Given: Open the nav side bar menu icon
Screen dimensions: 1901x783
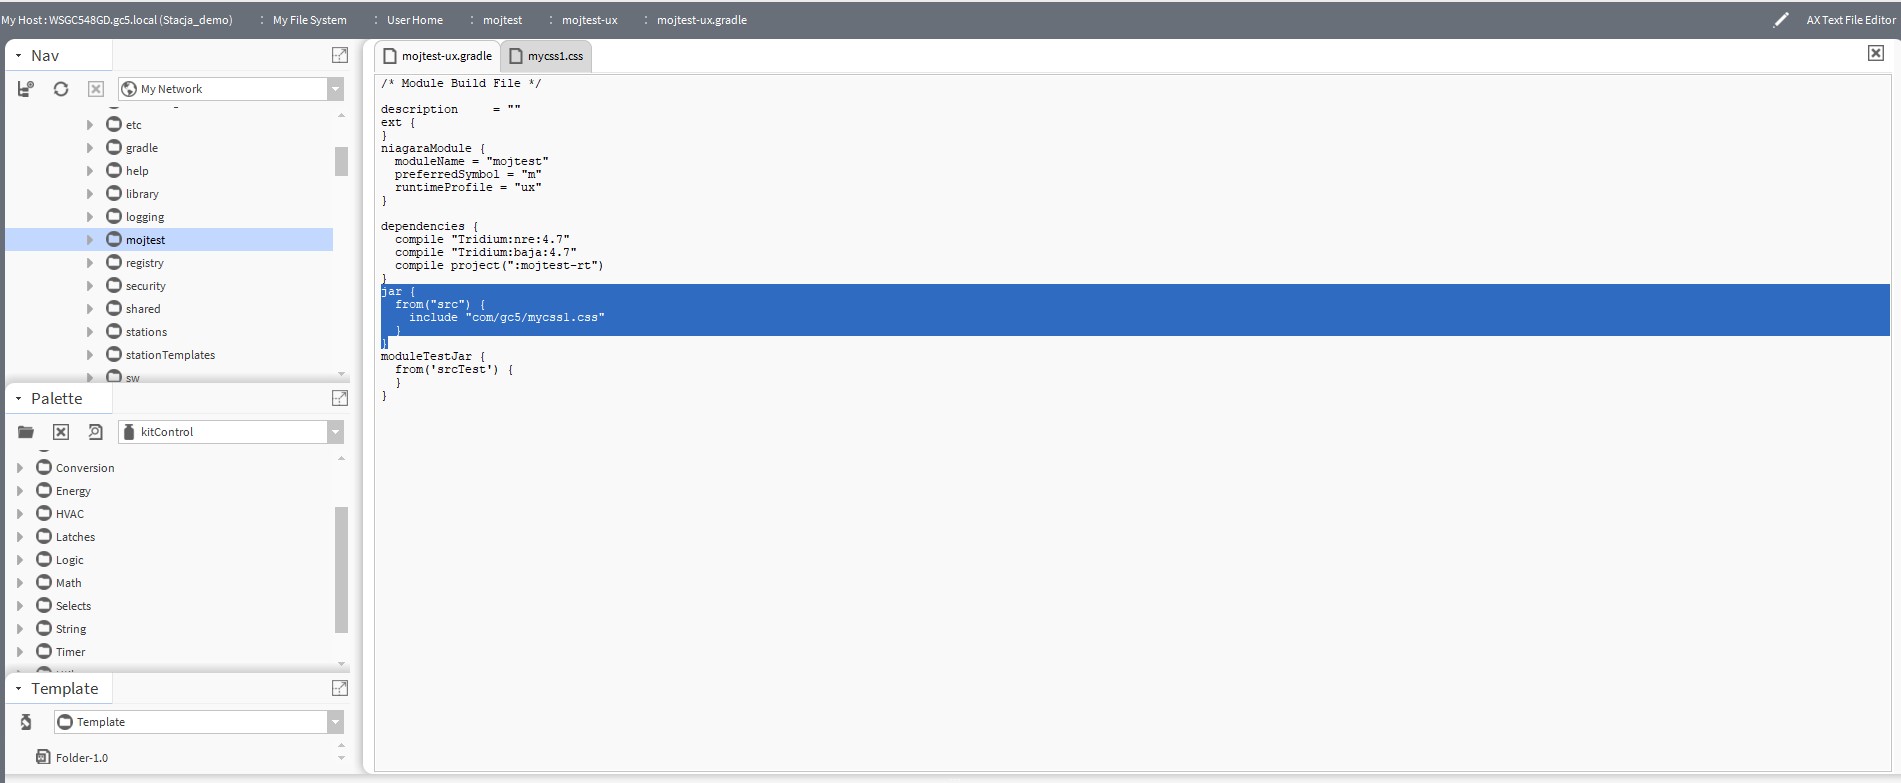Looking at the screenshot, I should 26,89.
